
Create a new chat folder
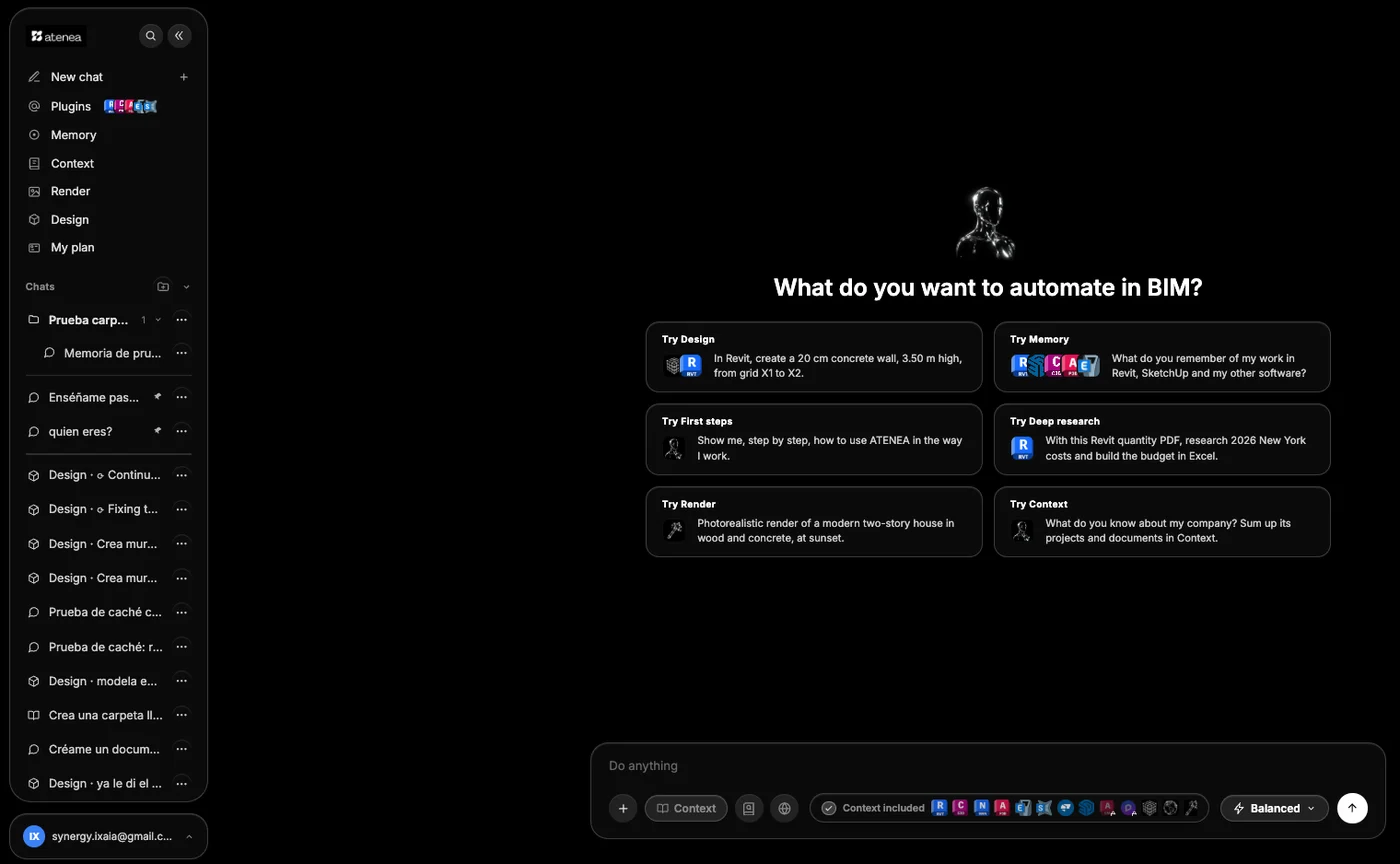[163, 286]
